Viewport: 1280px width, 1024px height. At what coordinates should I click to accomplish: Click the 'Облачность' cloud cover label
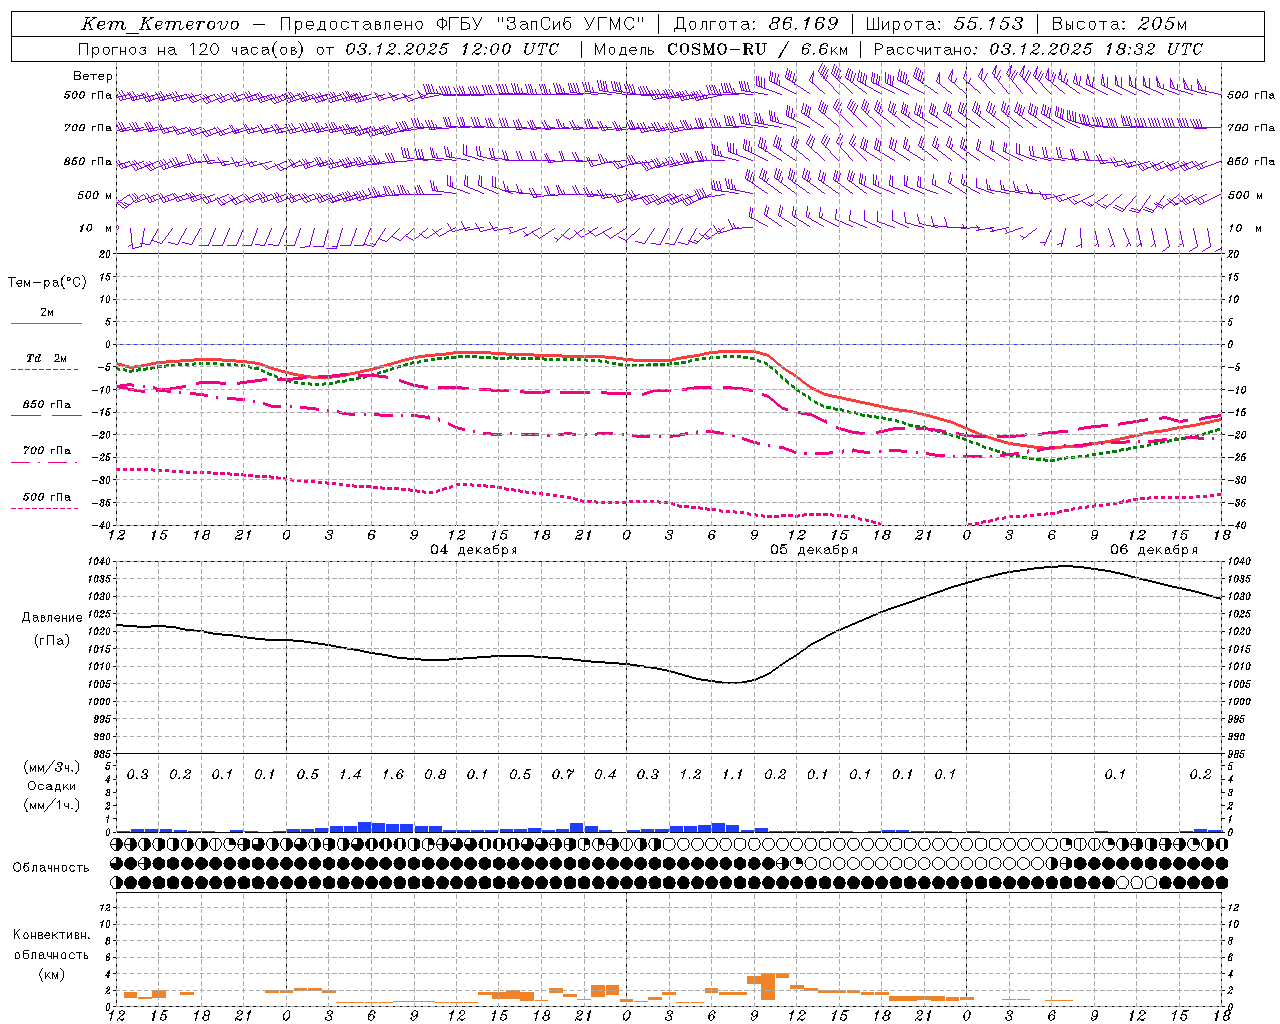coord(51,868)
